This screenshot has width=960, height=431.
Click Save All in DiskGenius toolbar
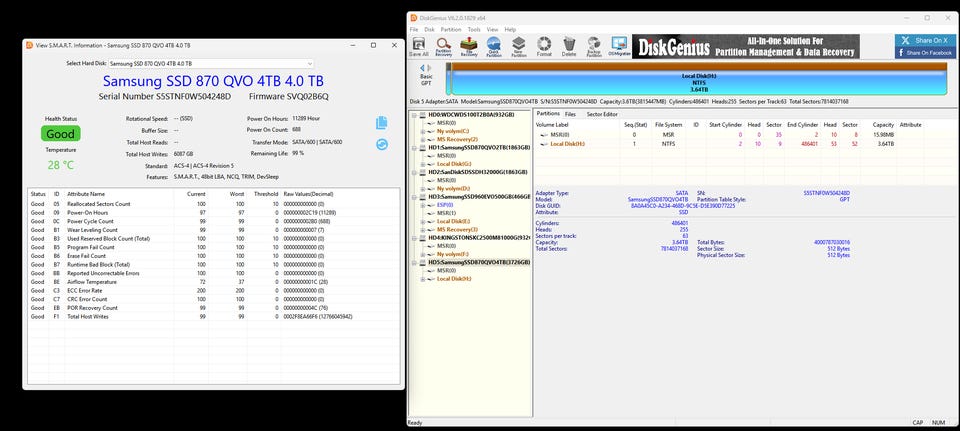(419, 47)
